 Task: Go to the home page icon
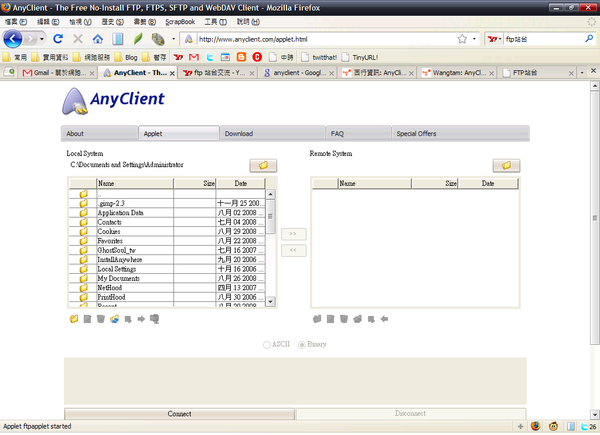[98, 39]
